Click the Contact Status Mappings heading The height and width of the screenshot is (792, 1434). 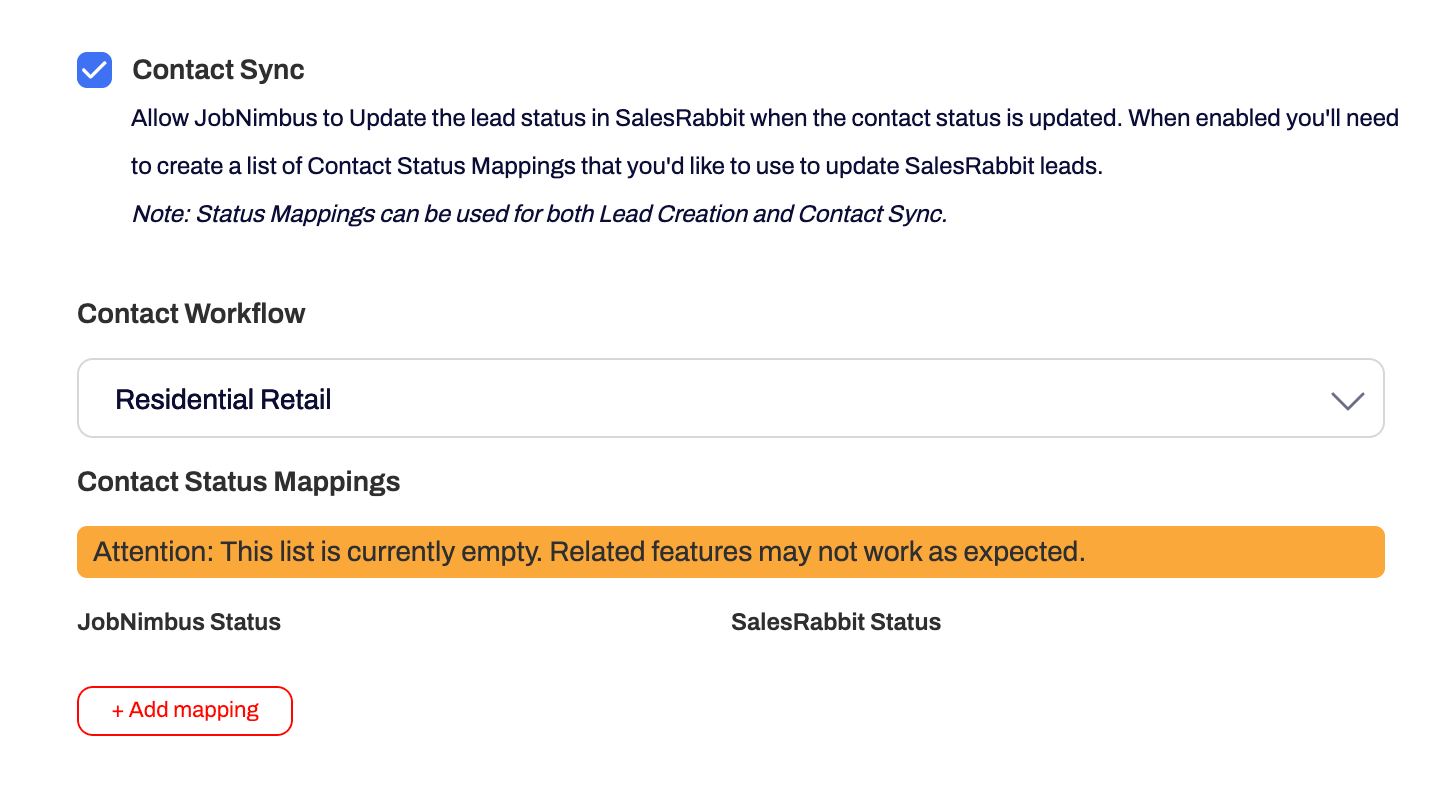pos(238,481)
